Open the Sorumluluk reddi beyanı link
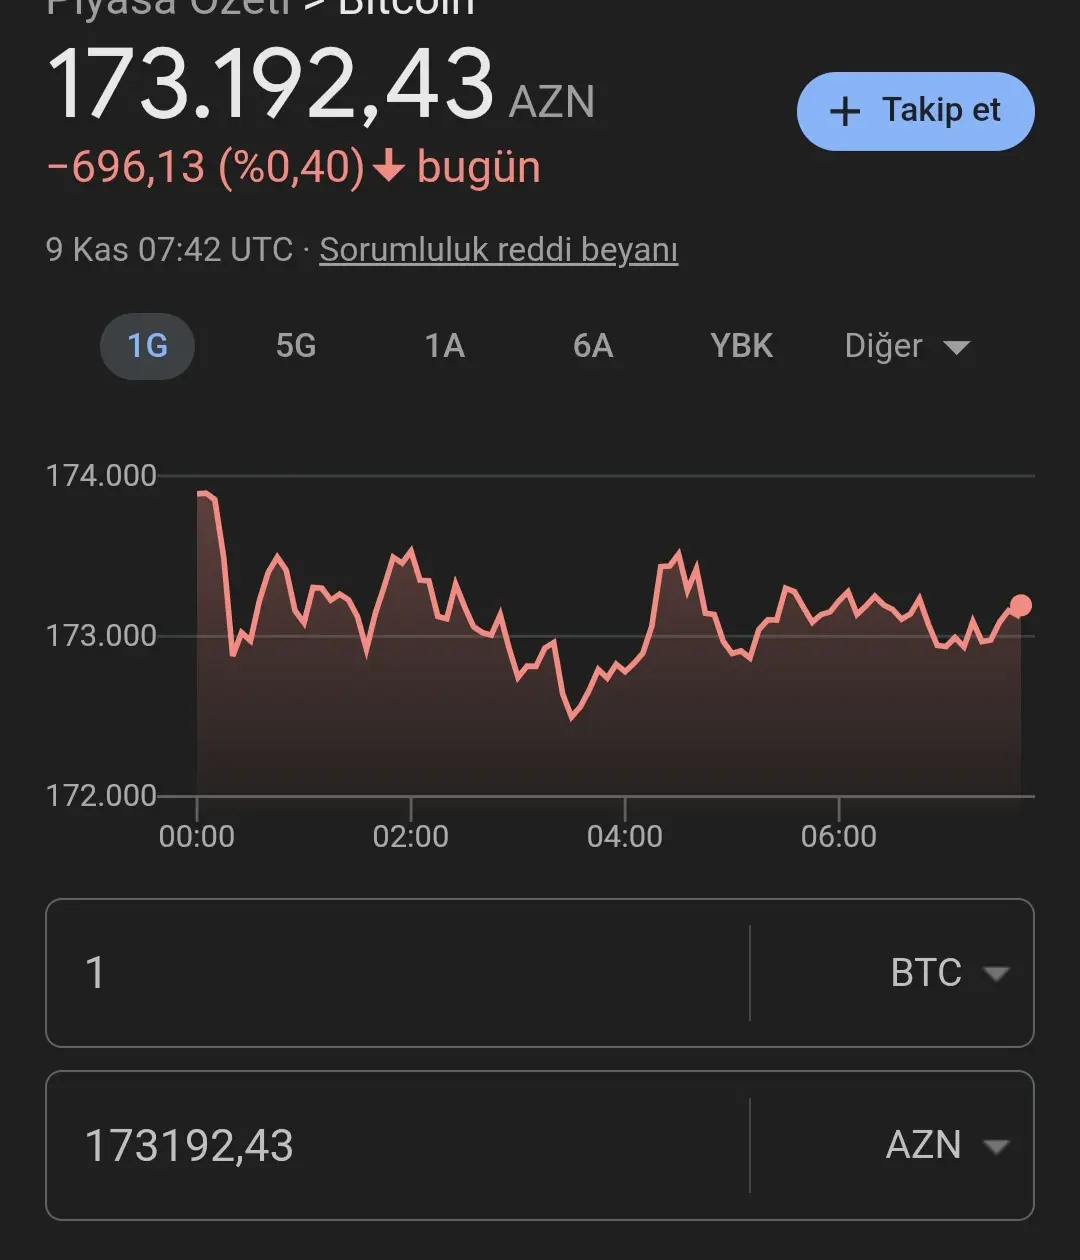Screen dimensions: 1080x1260 click(498, 249)
